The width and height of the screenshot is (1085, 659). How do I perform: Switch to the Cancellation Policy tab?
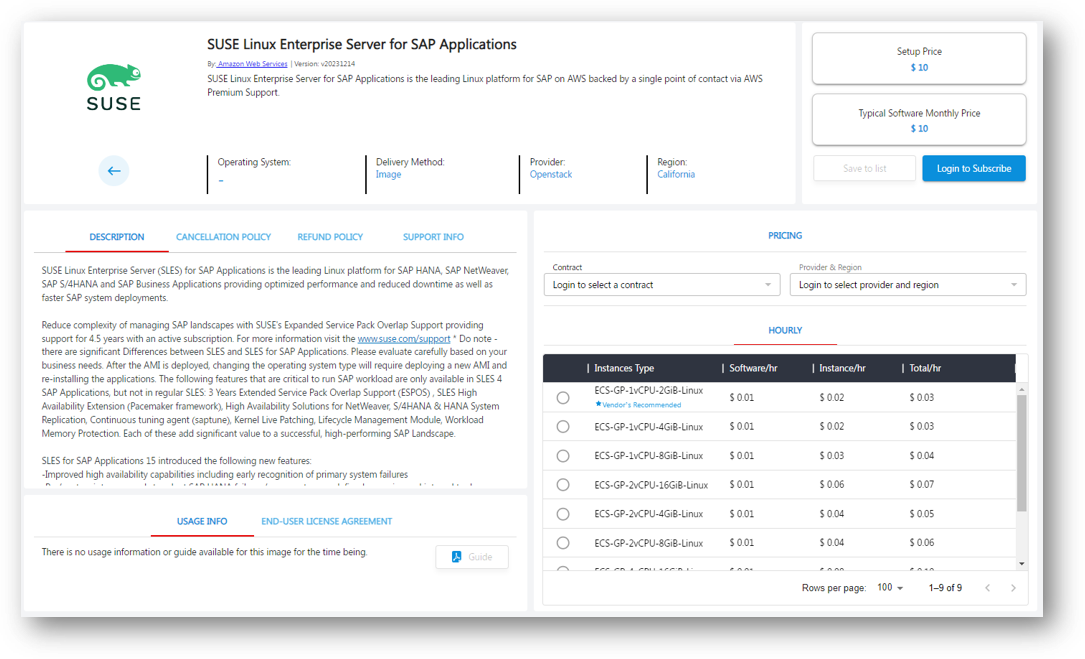pyautogui.click(x=223, y=237)
